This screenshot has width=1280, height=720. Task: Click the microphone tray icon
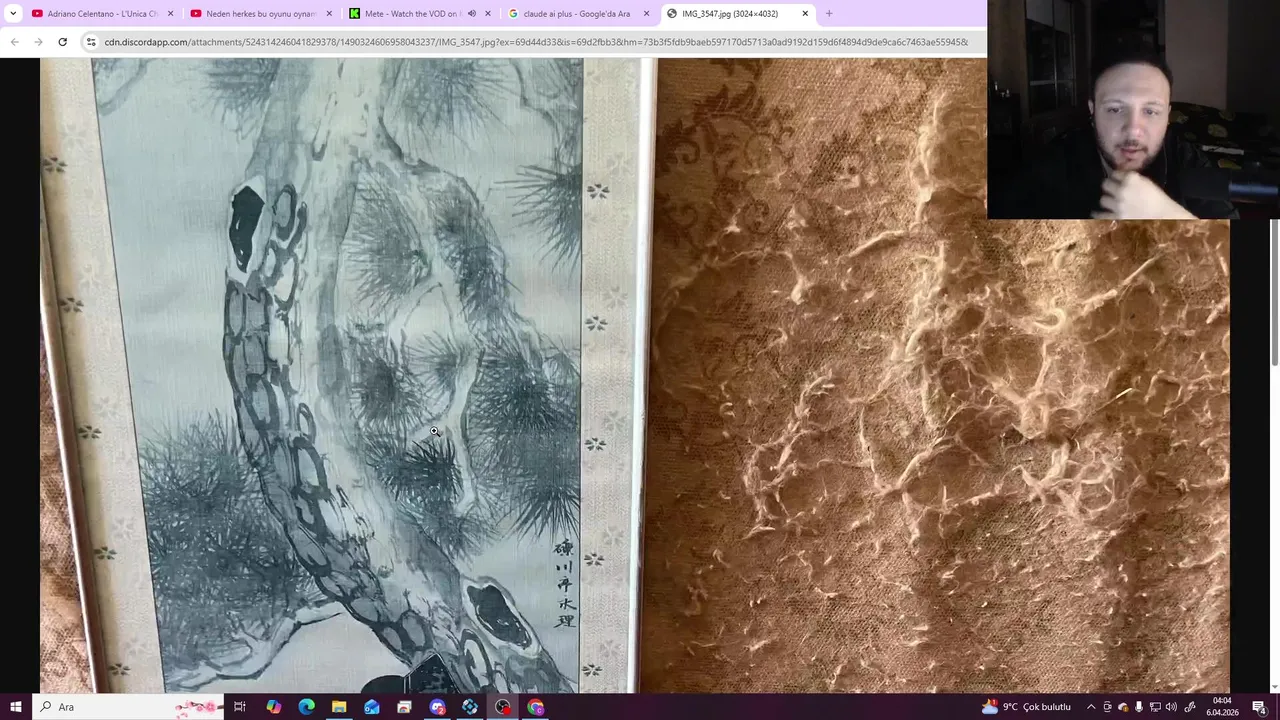[1139, 707]
